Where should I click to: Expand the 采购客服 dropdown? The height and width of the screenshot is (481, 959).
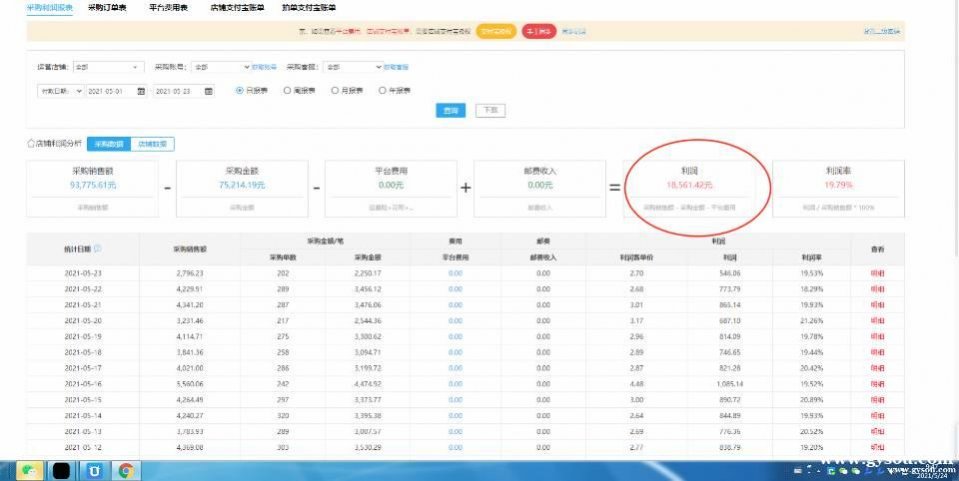click(353, 67)
